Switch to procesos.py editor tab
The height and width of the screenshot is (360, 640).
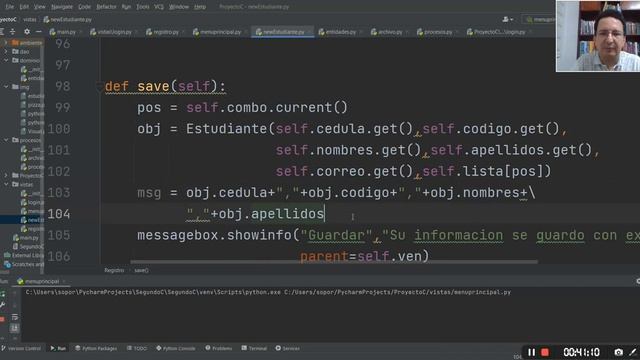click(x=438, y=32)
